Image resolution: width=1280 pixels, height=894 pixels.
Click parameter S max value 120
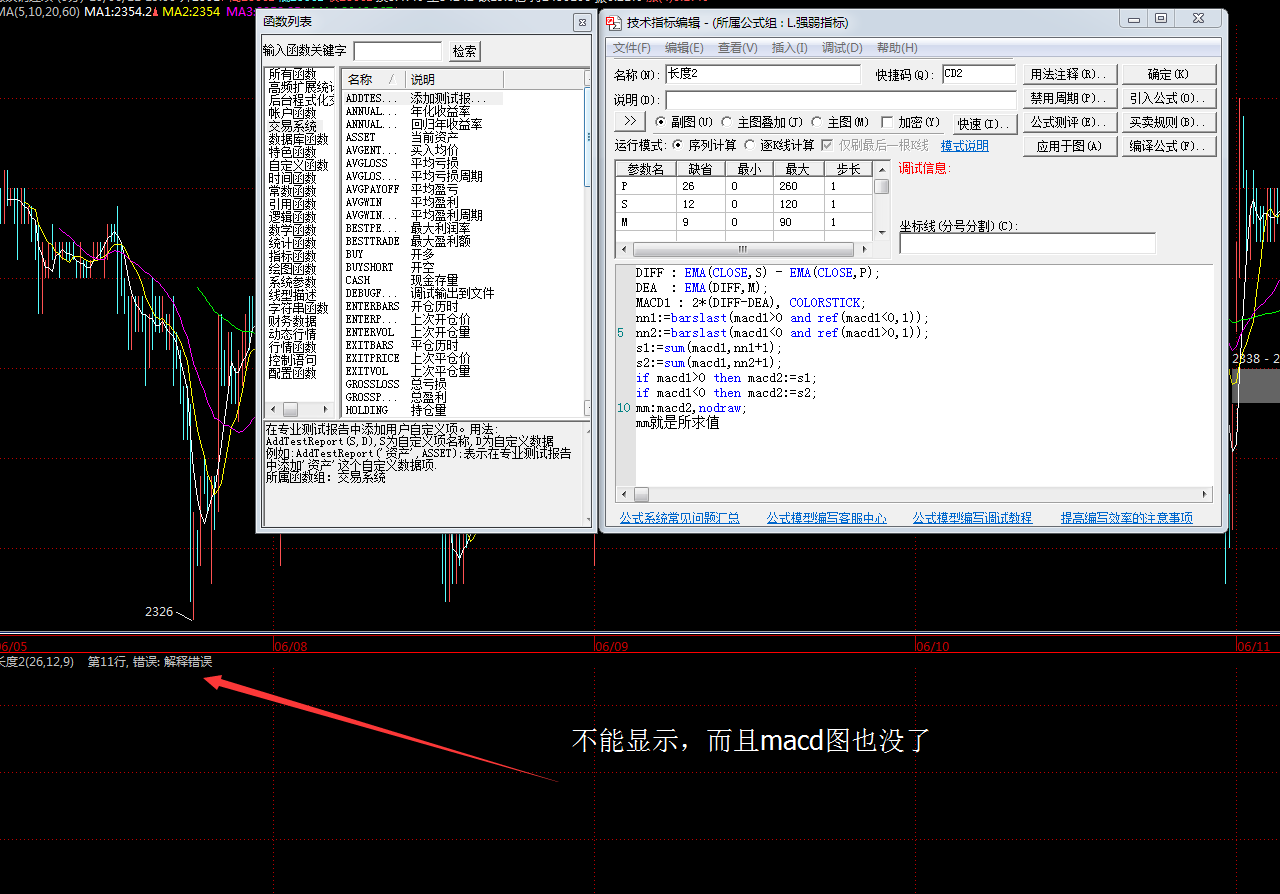[799, 204]
